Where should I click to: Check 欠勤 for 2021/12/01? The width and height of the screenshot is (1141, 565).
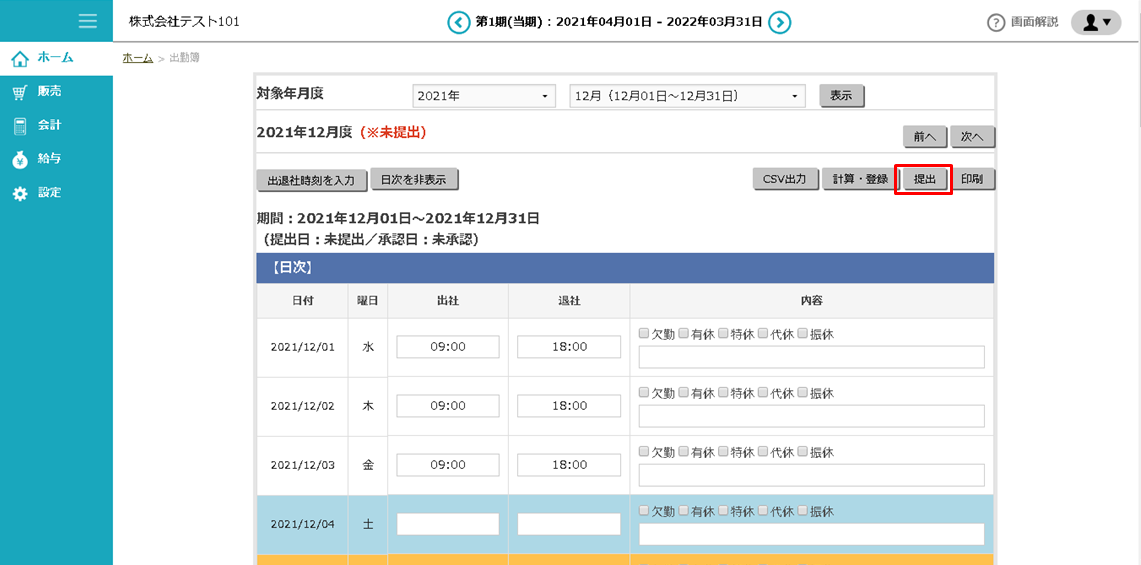tap(645, 334)
